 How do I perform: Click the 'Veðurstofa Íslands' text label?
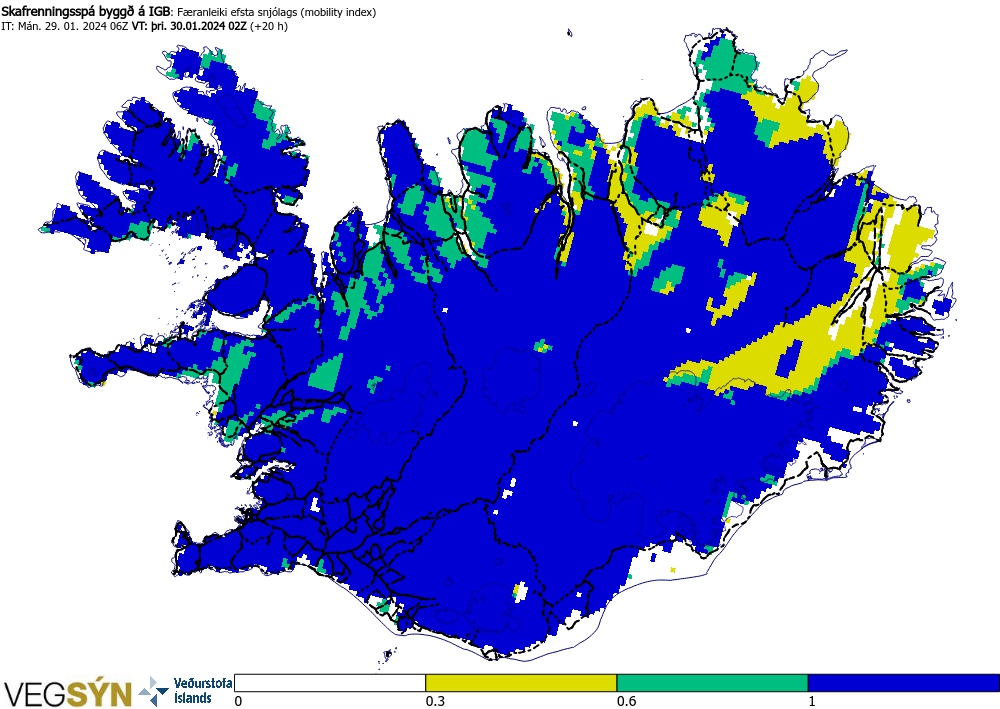click(x=203, y=691)
